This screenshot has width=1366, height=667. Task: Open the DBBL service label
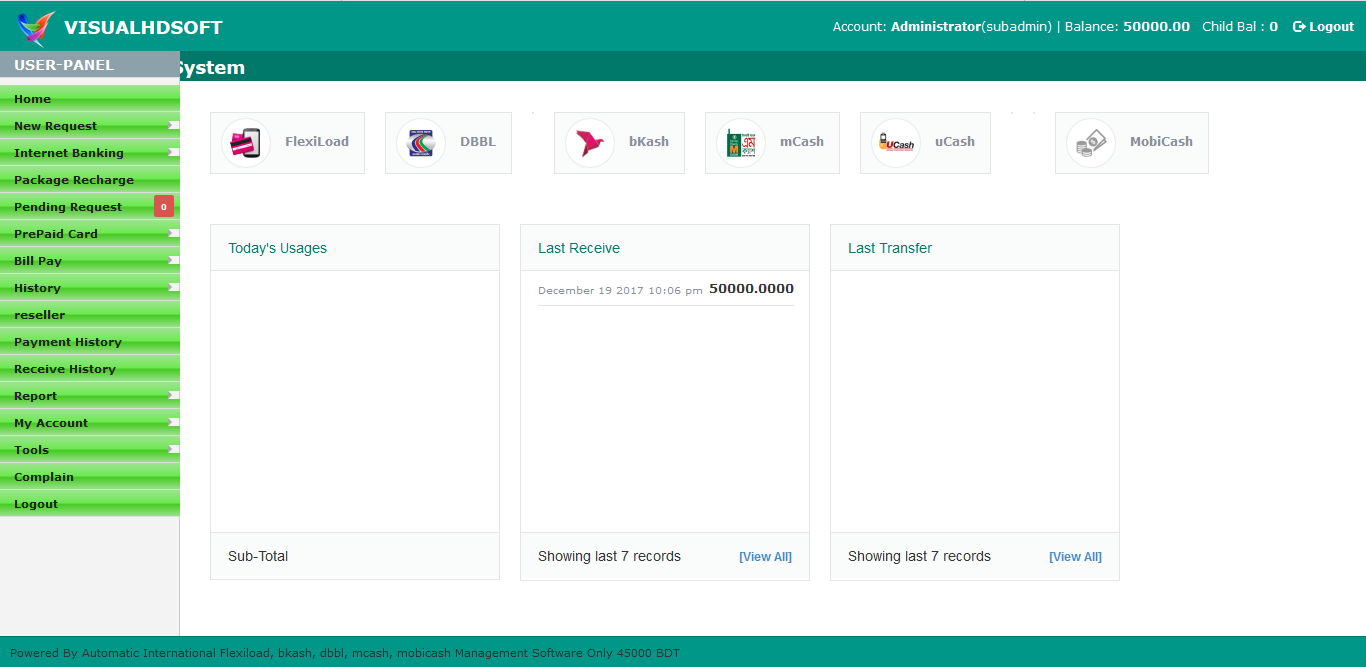coord(478,142)
